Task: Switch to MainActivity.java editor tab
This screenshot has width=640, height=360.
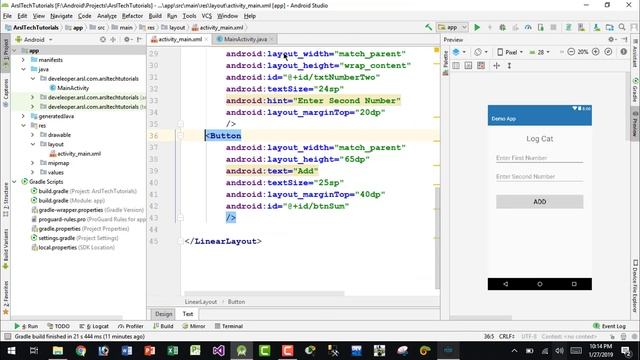Action: point(245,39)
